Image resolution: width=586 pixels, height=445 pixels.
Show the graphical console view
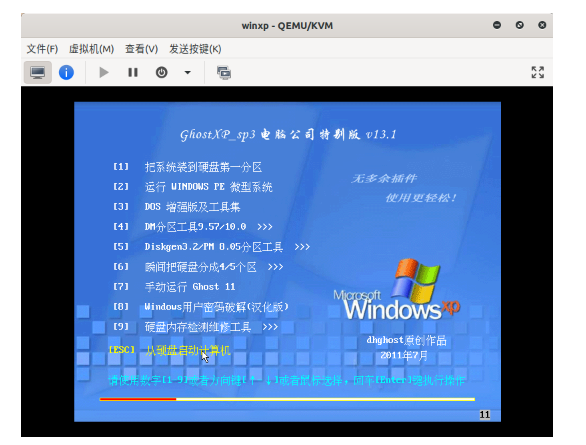coord(38,72)
